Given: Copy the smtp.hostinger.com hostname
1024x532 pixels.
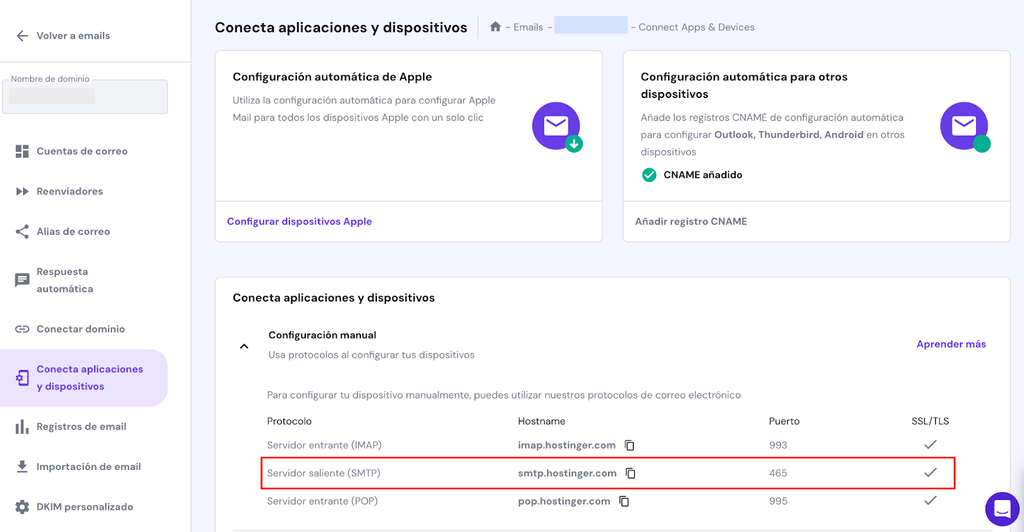Looking at the screenshot, I should (630, 473).
